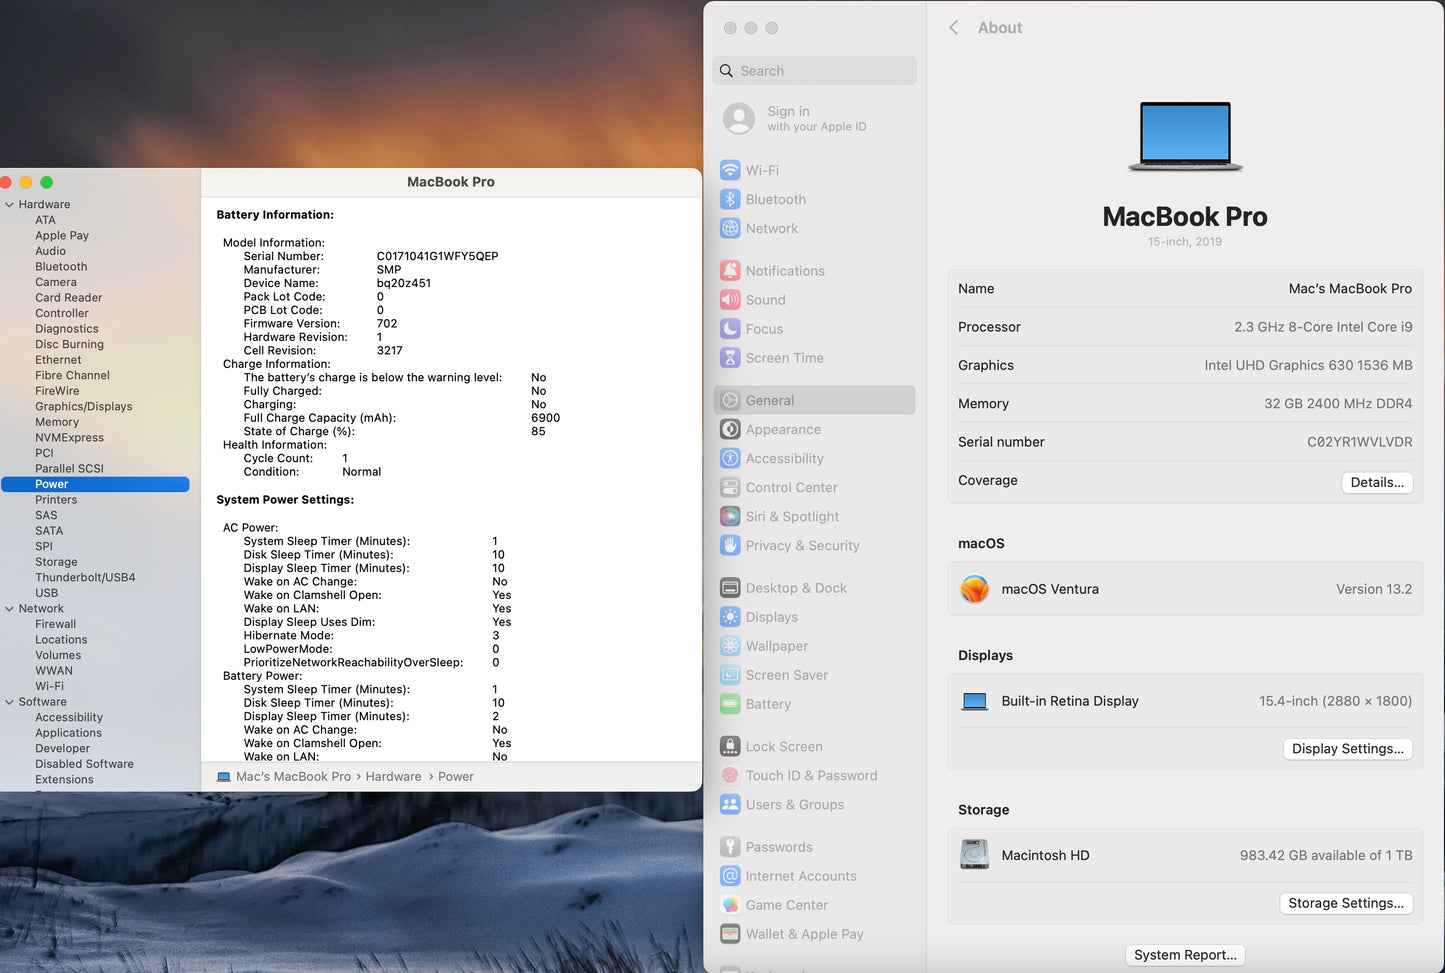Open Touch ID & Password settings
The image size is (1445, 973).
[811, 775]
